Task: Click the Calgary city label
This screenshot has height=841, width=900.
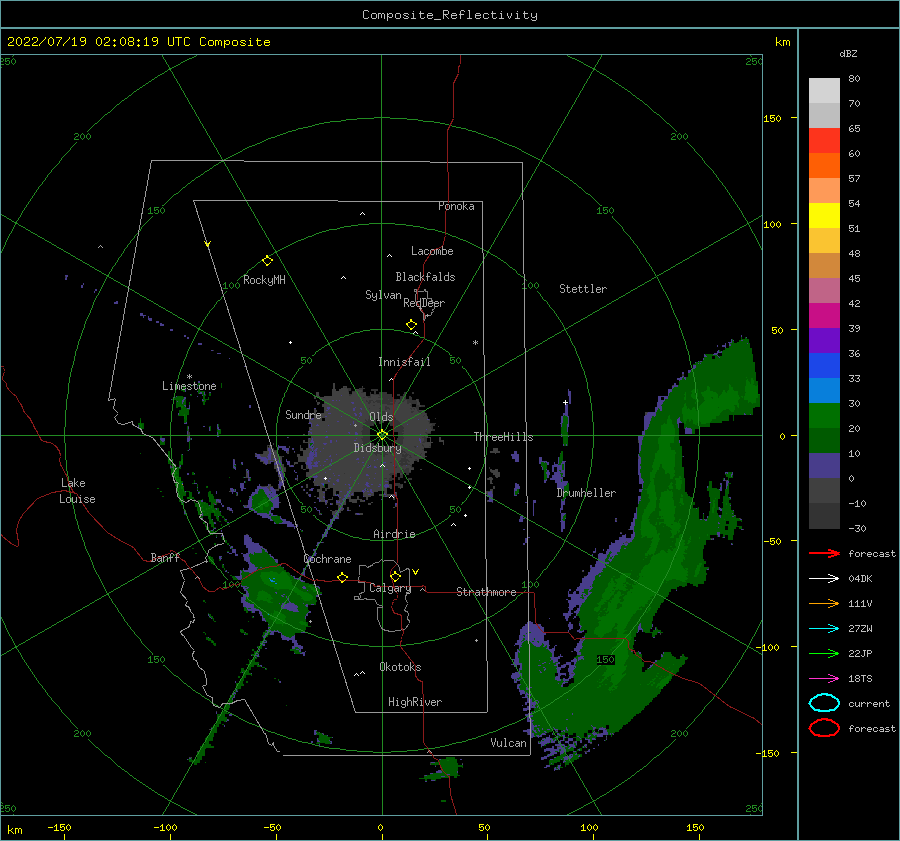Action: (x=390, y=588)
